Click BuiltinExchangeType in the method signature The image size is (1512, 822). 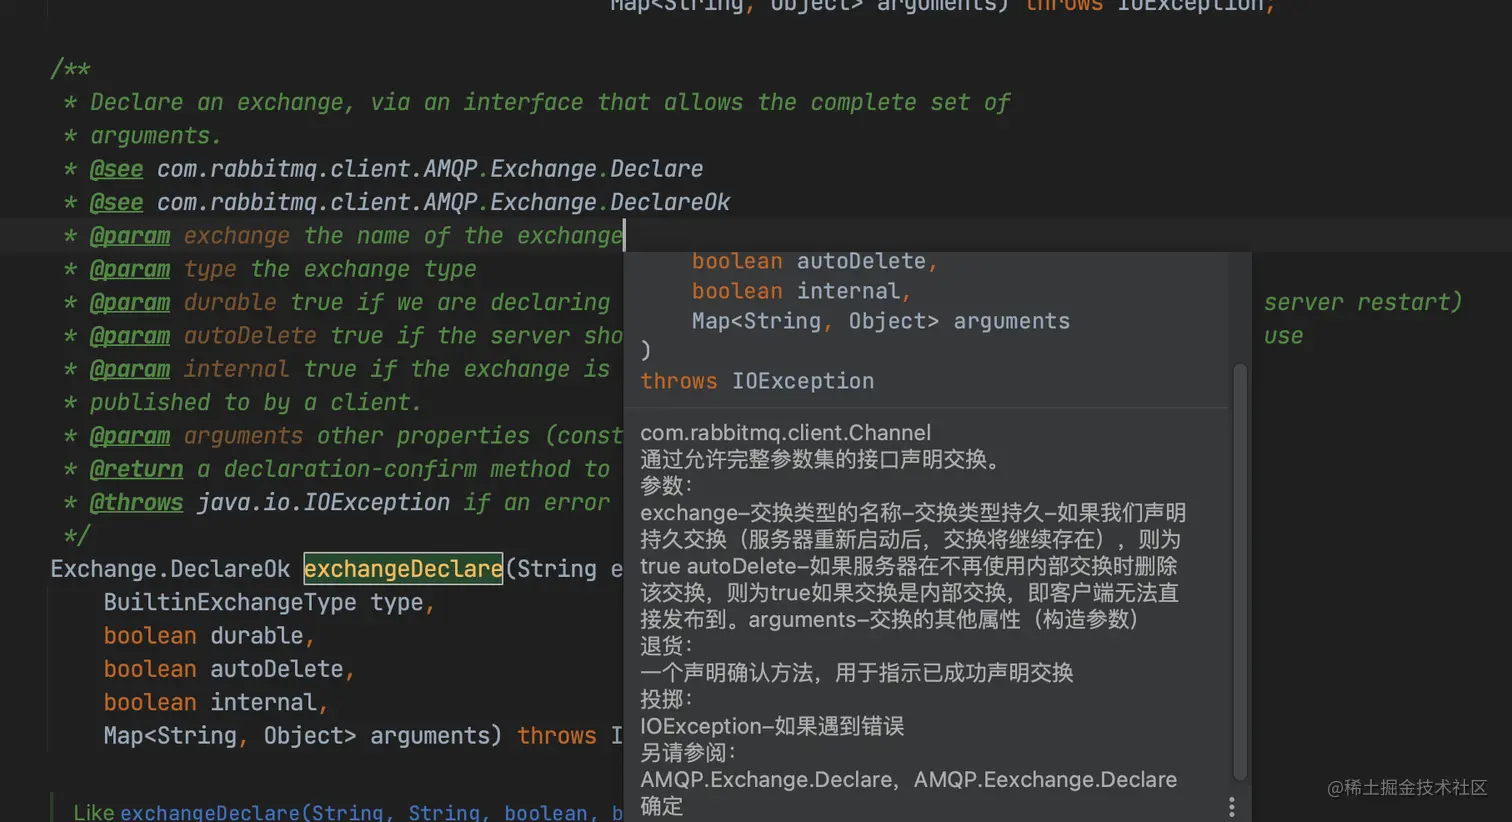(230, 602)
